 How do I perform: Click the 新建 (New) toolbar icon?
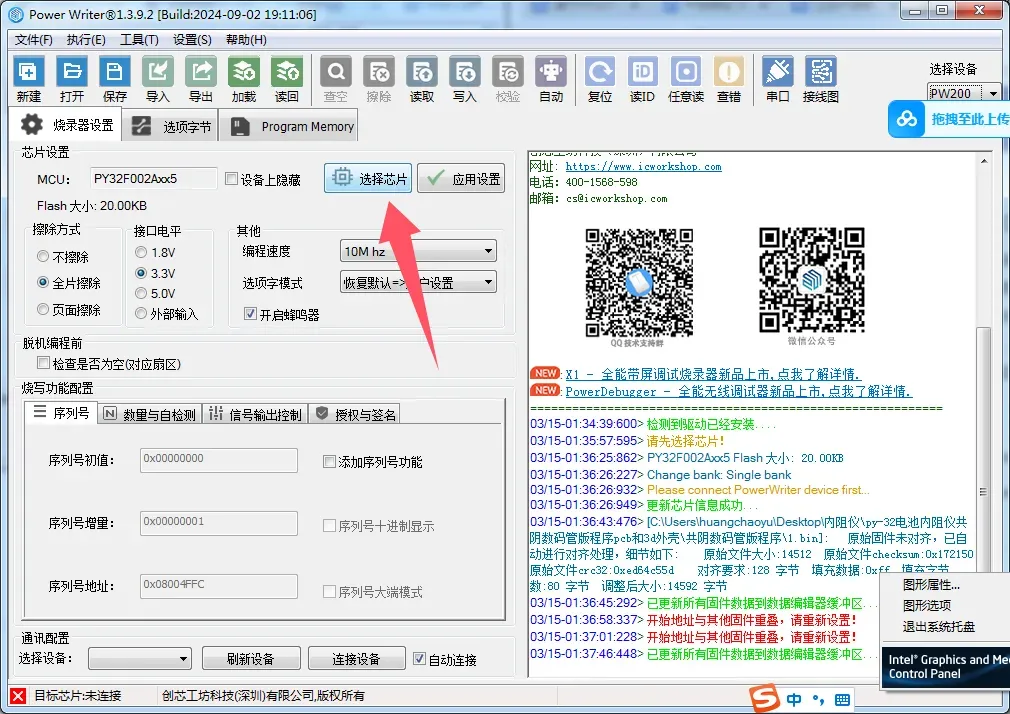[x=28, y=79]
